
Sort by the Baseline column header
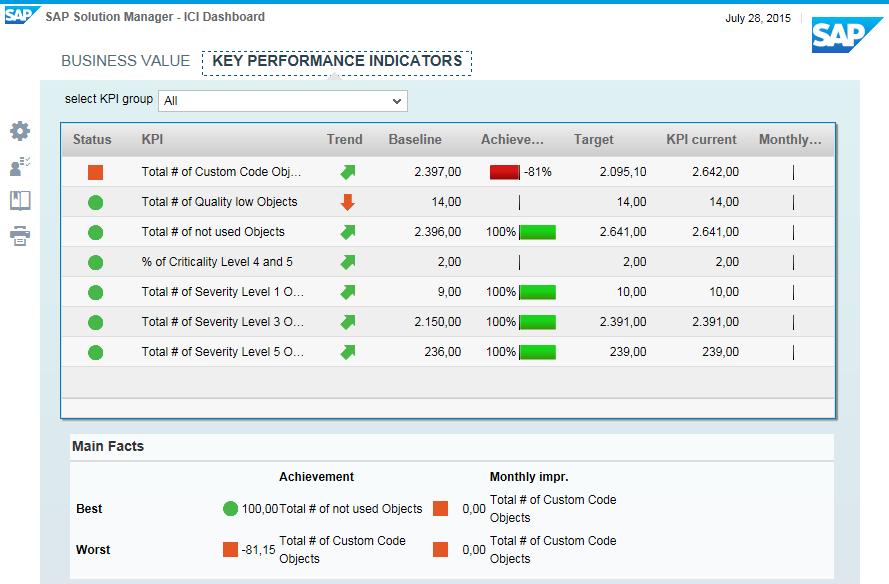[x=414, y=139]
